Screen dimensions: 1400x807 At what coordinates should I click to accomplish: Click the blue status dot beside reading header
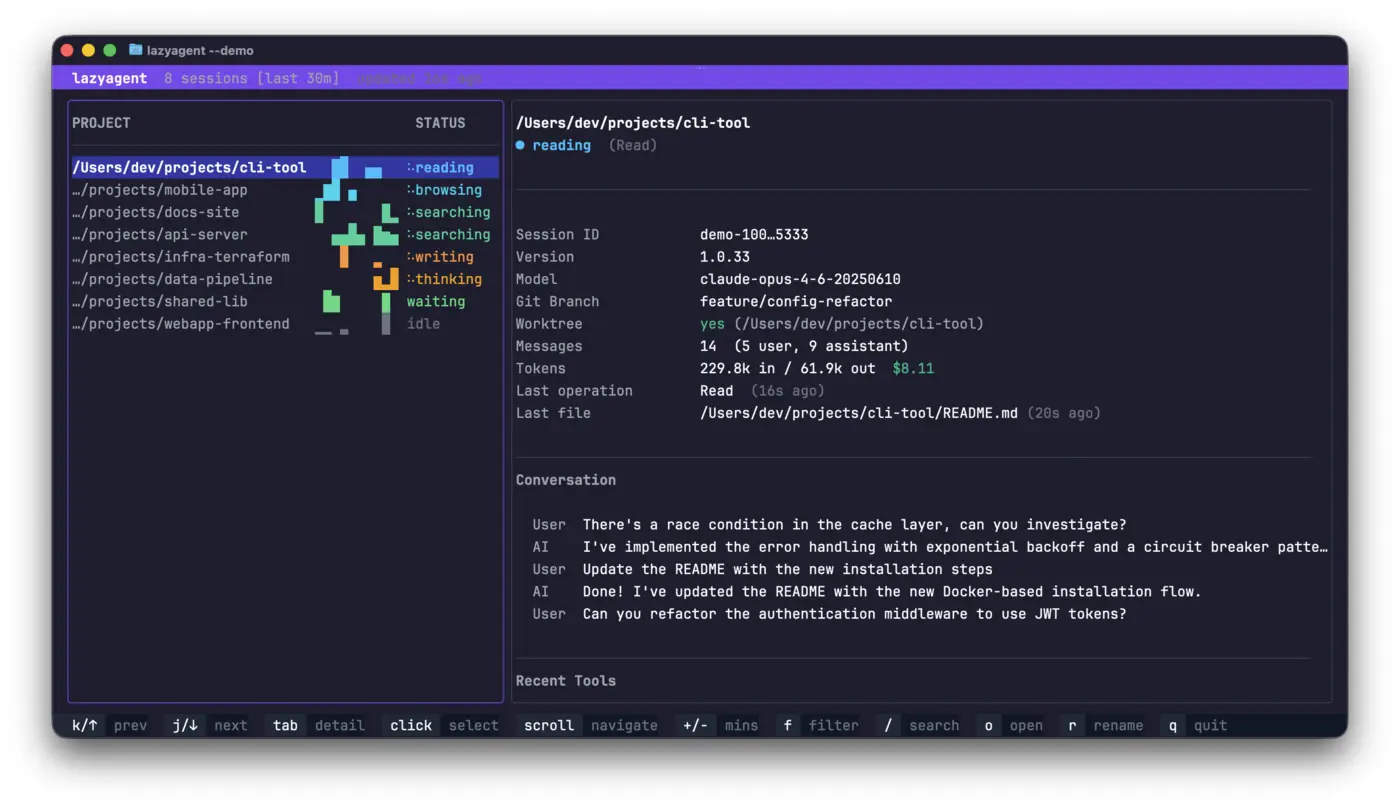(x=520, y=145)
